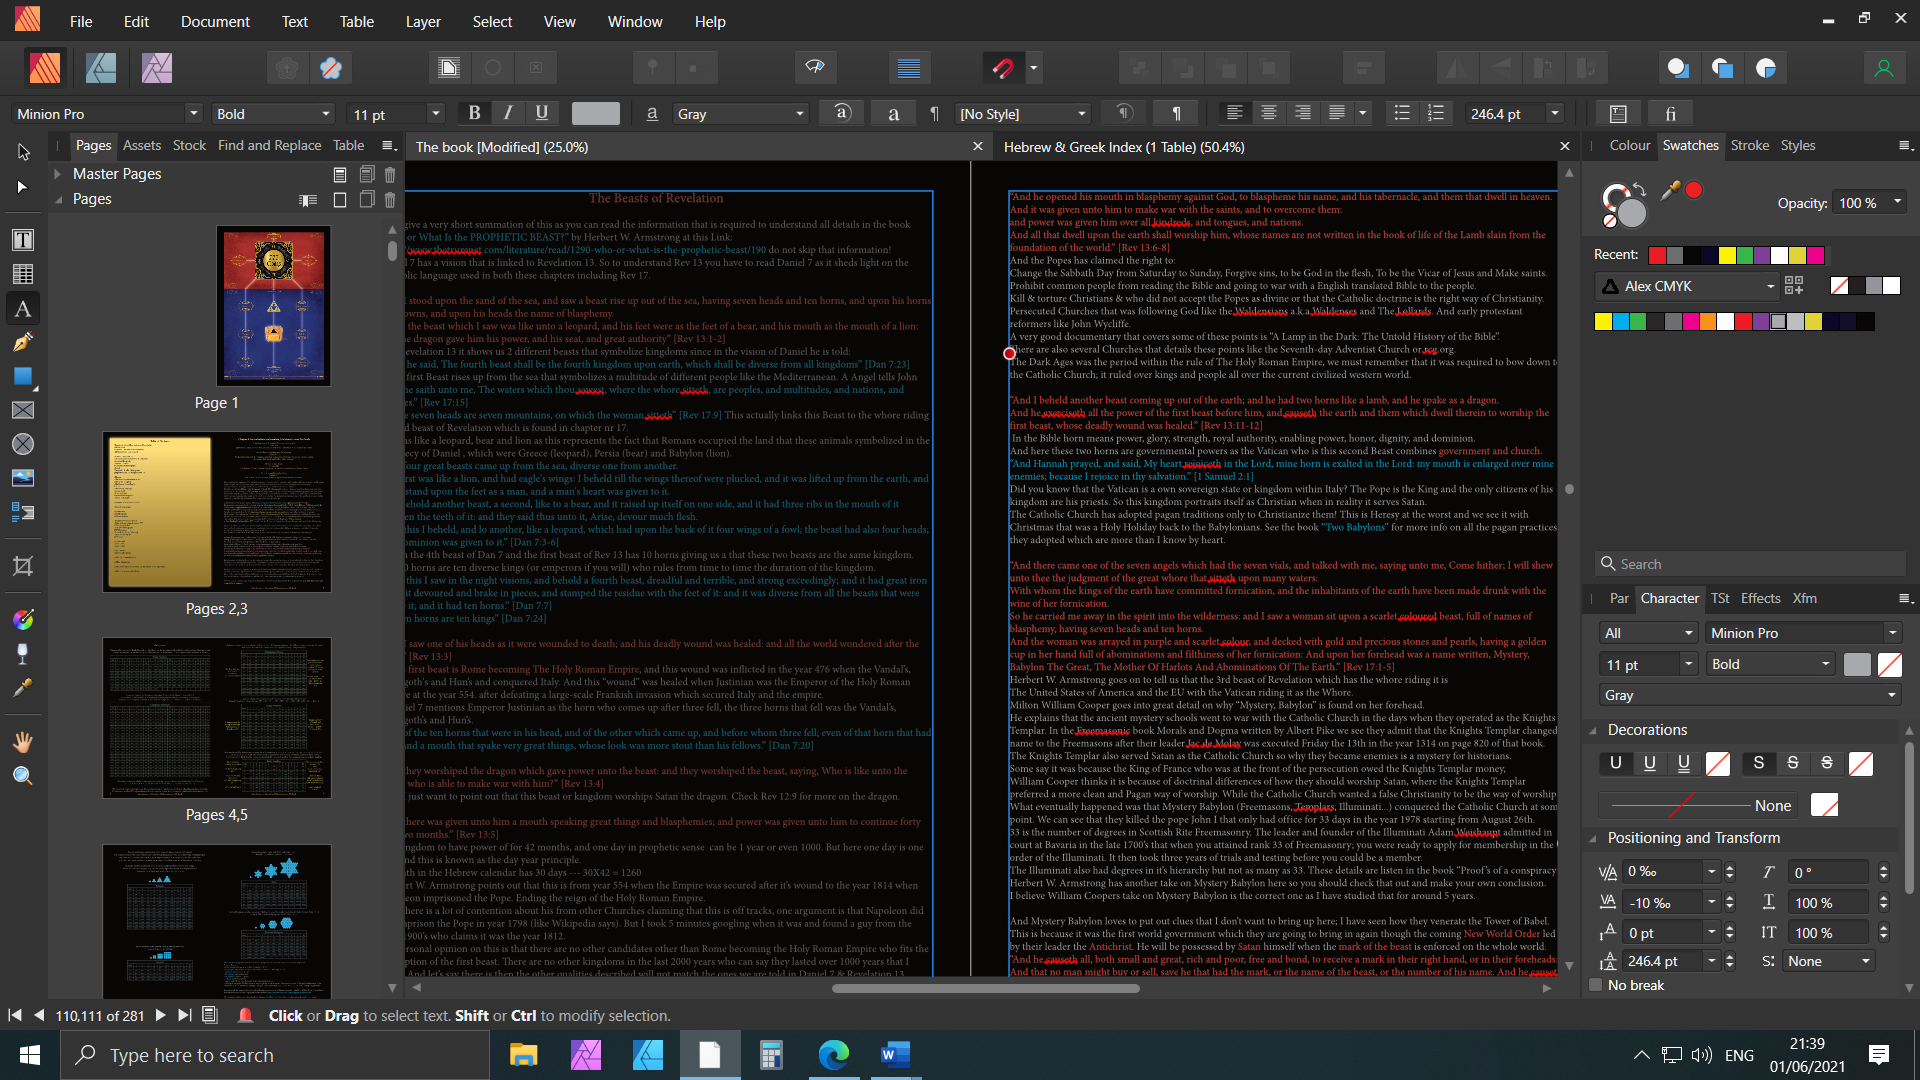Select the Crop tool
Viewport: 1920px width, 1080px height.
point(23,567)
